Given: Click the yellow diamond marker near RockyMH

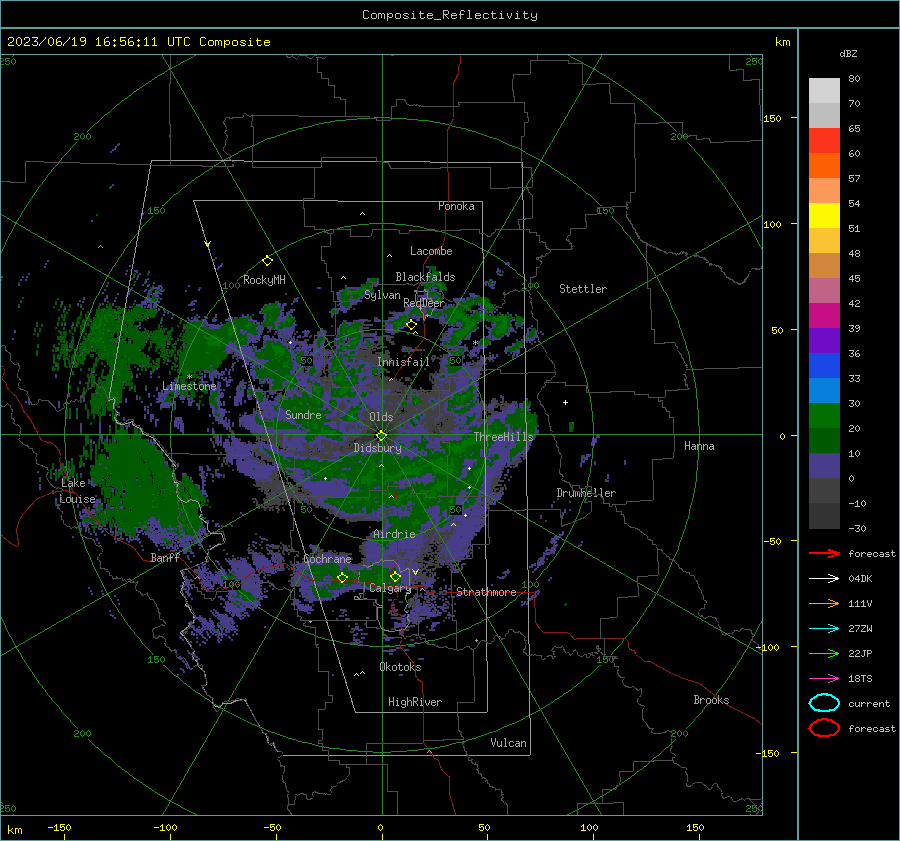Looking at the screenshot, I should (x=267, y=261).
